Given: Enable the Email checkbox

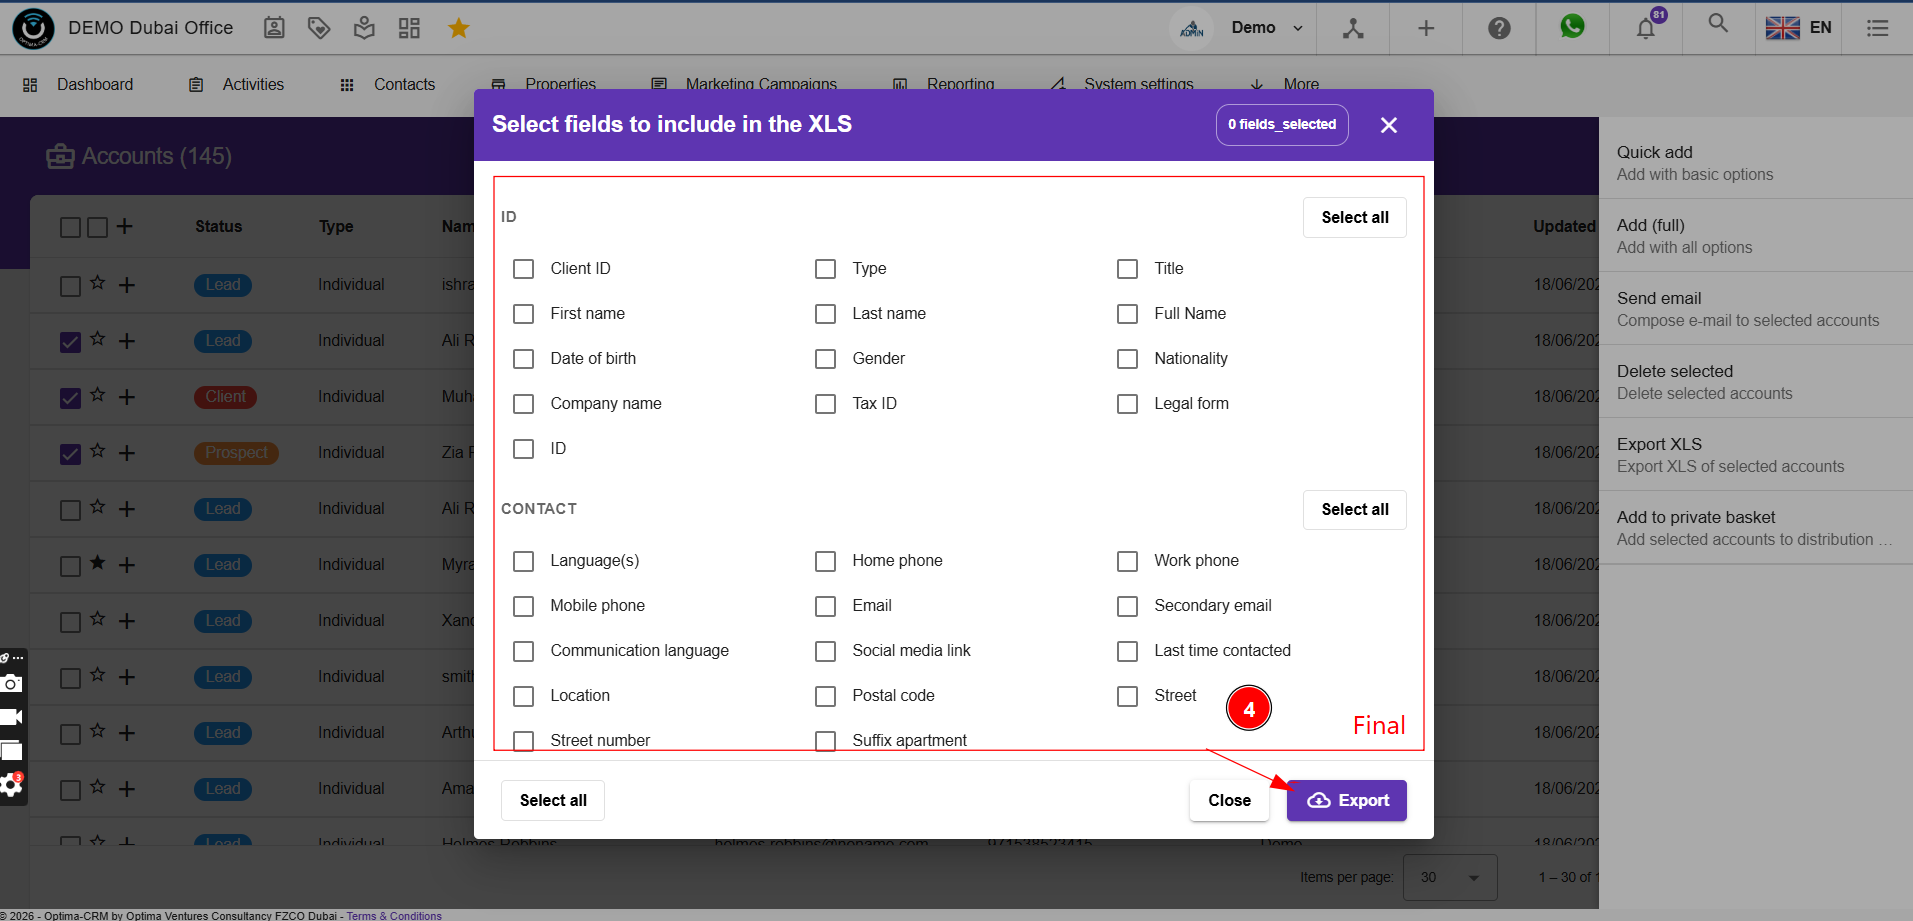Looking at the screenshot, I should click(825, 606).
